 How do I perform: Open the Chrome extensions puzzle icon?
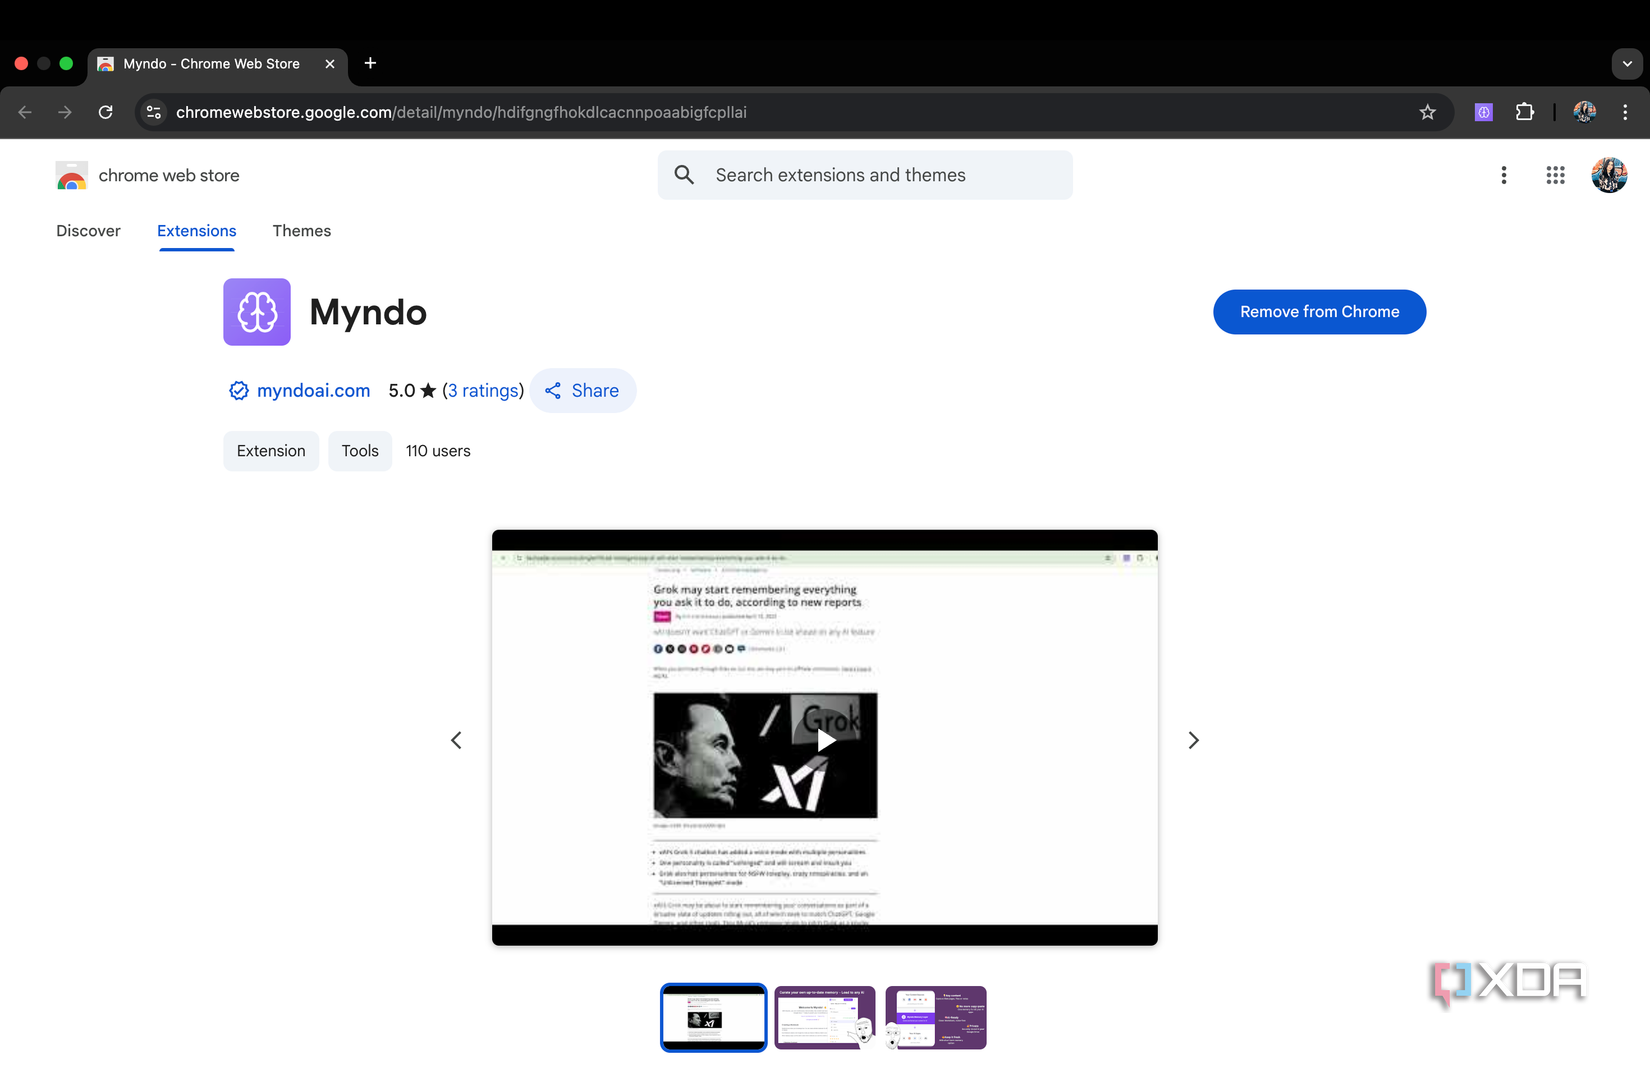tap(1525, 112)
